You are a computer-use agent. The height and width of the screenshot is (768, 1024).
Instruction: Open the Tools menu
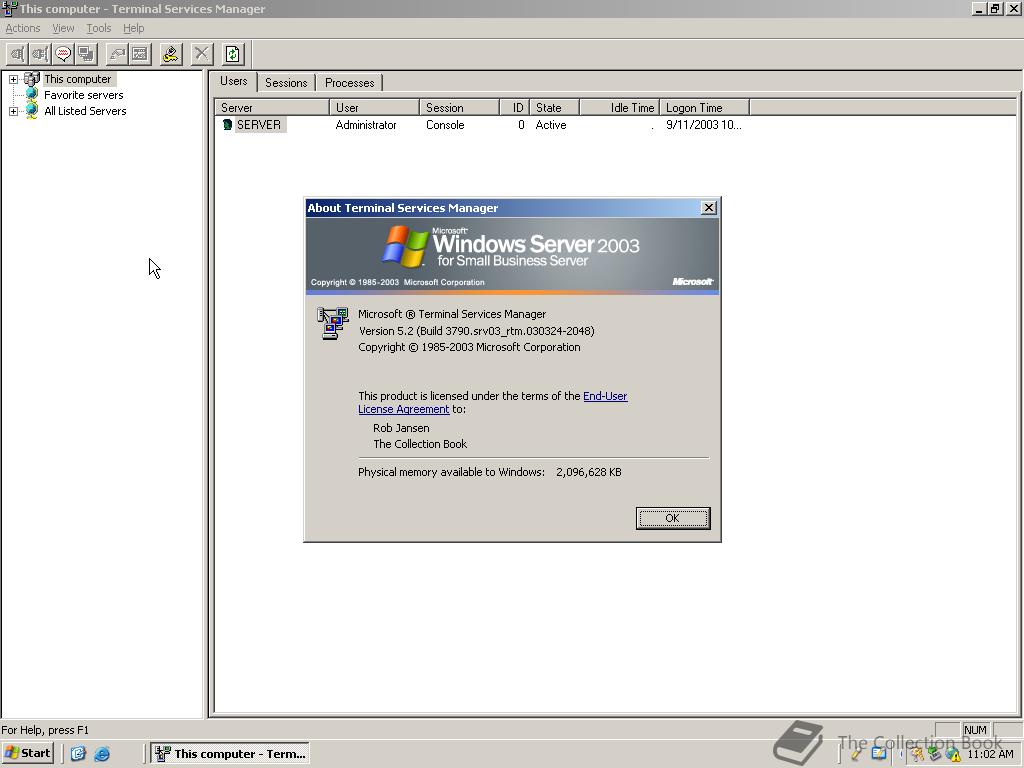(x=99, y=28)
